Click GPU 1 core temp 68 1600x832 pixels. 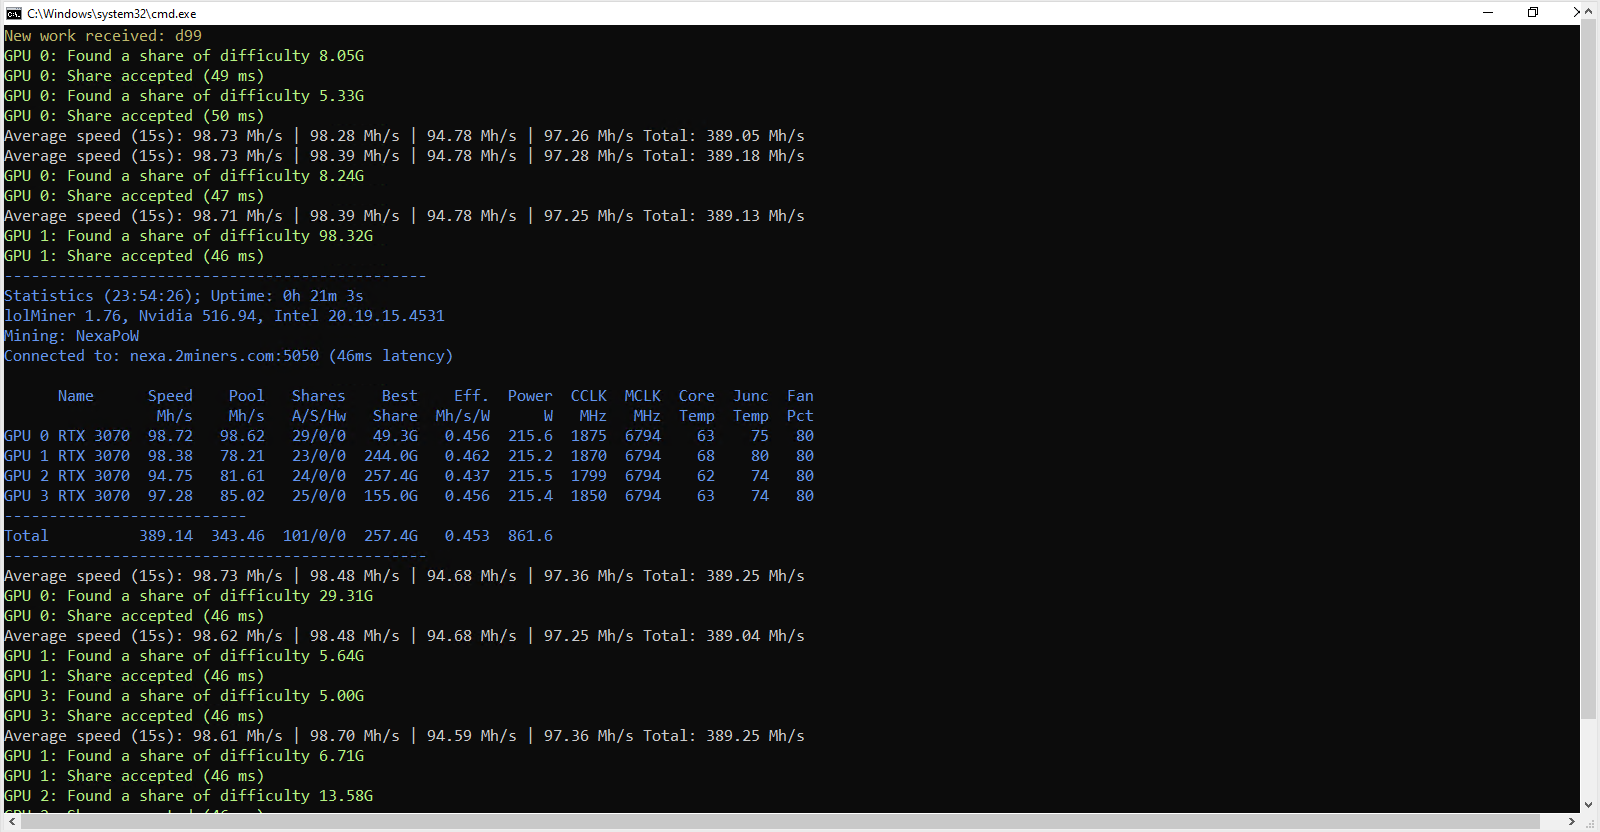tap(706, 456)
